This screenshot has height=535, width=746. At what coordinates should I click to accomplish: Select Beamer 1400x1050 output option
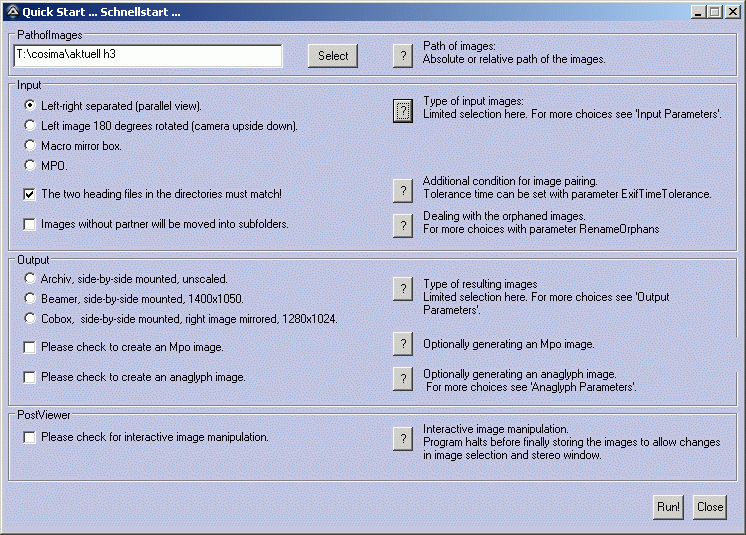pyautogui.click(x=30, y=298)
